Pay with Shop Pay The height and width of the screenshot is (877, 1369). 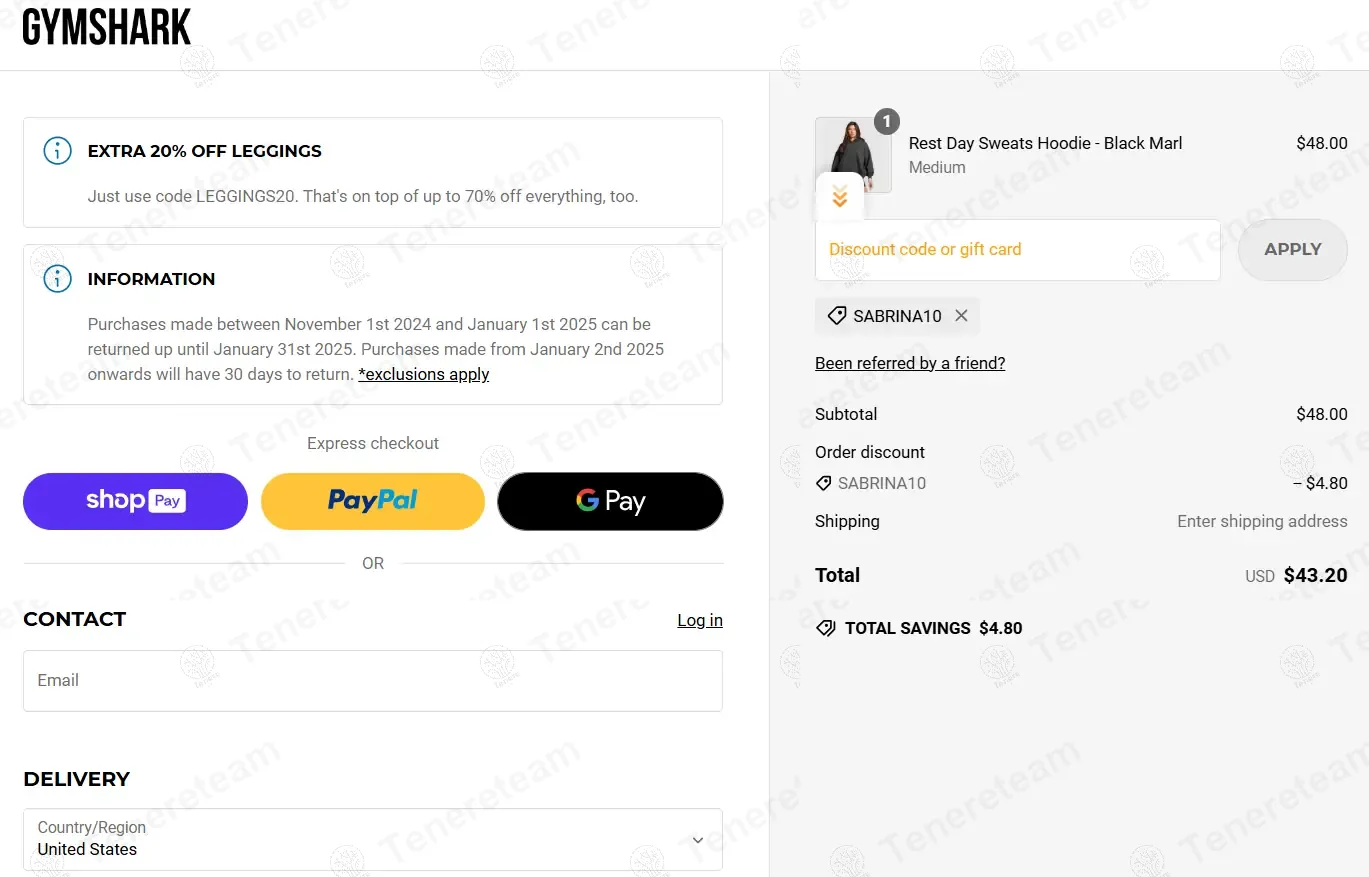(135, 501)
